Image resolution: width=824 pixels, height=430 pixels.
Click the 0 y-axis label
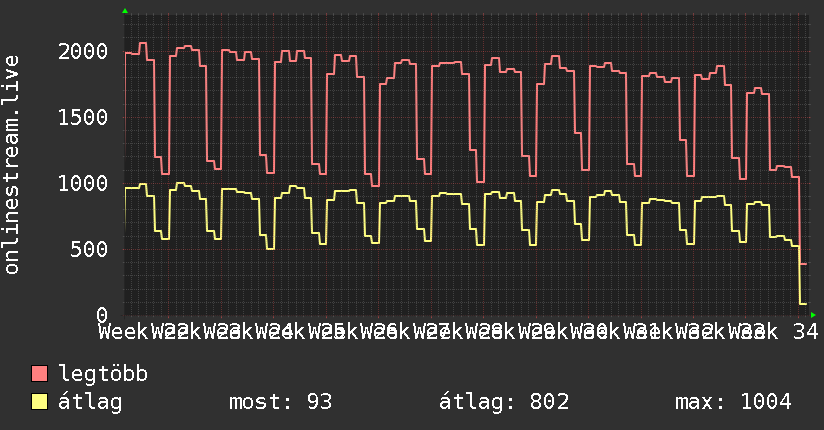pyautogui.click(x=102, y=315)
